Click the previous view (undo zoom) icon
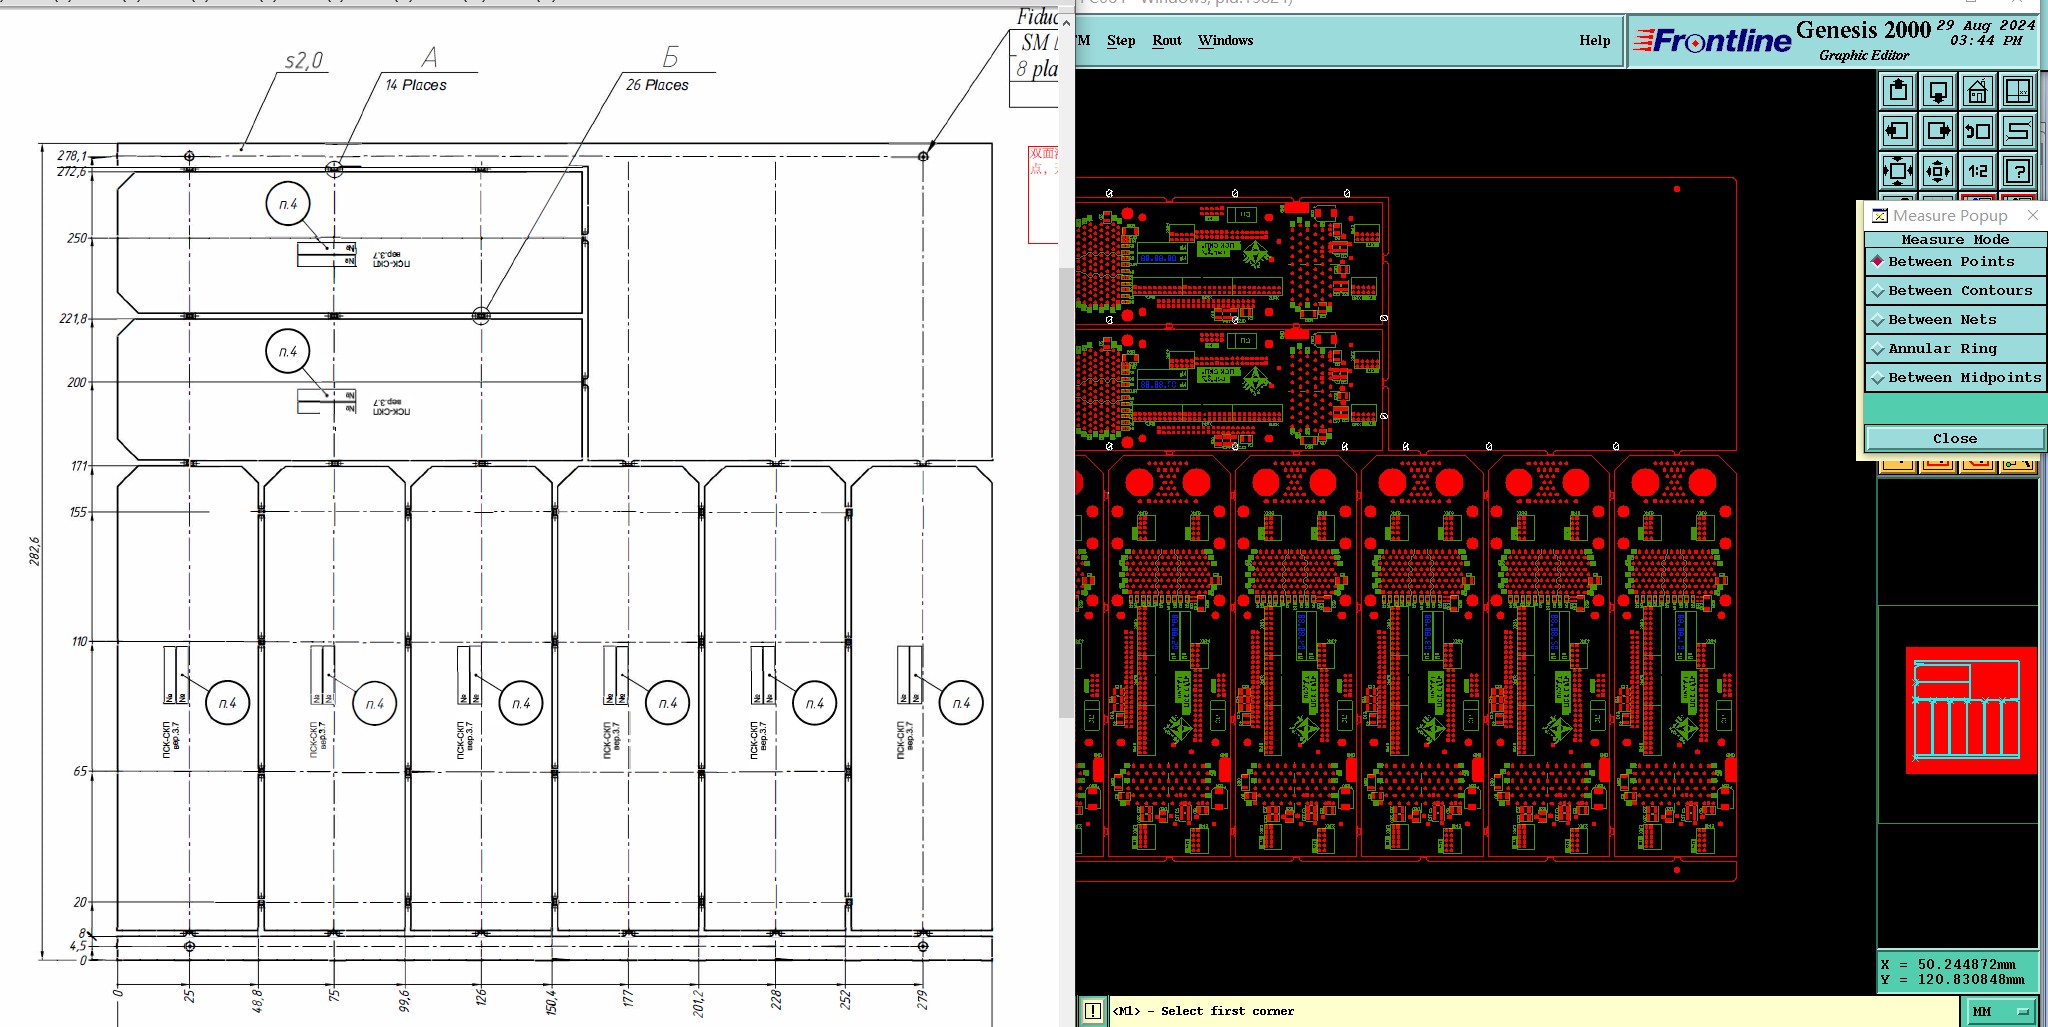Image resolution: width=2048 pixels, height=1027 pixels. pos(1977,131)
